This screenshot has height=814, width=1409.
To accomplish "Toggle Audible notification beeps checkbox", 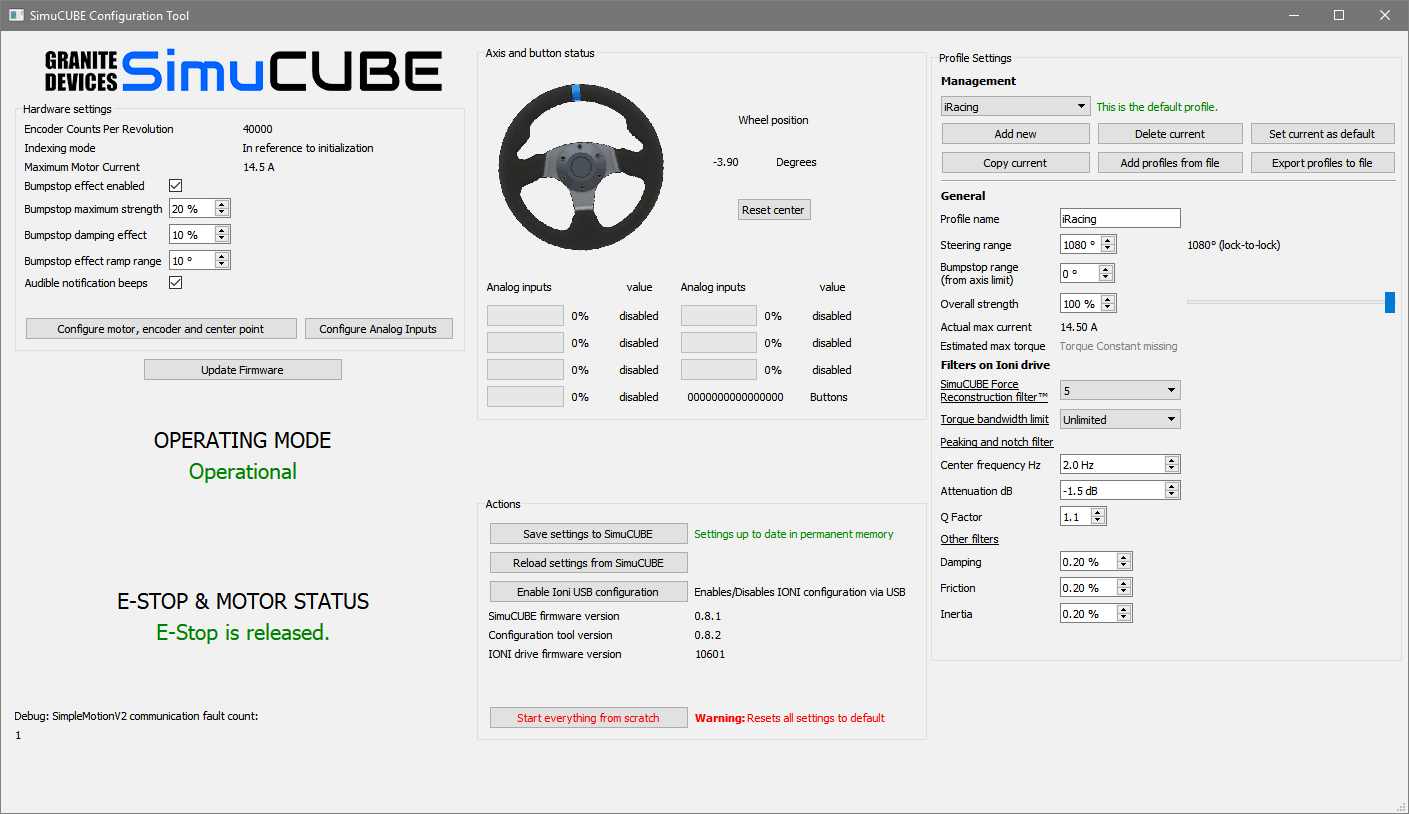I will point(176,283).
